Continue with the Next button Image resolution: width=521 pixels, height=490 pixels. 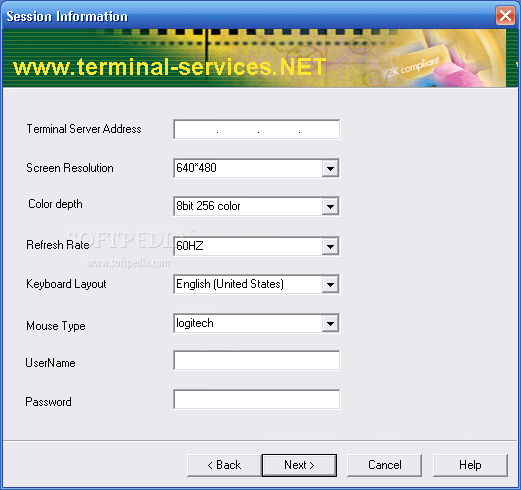pyautogui.click(x=299, y=465)
